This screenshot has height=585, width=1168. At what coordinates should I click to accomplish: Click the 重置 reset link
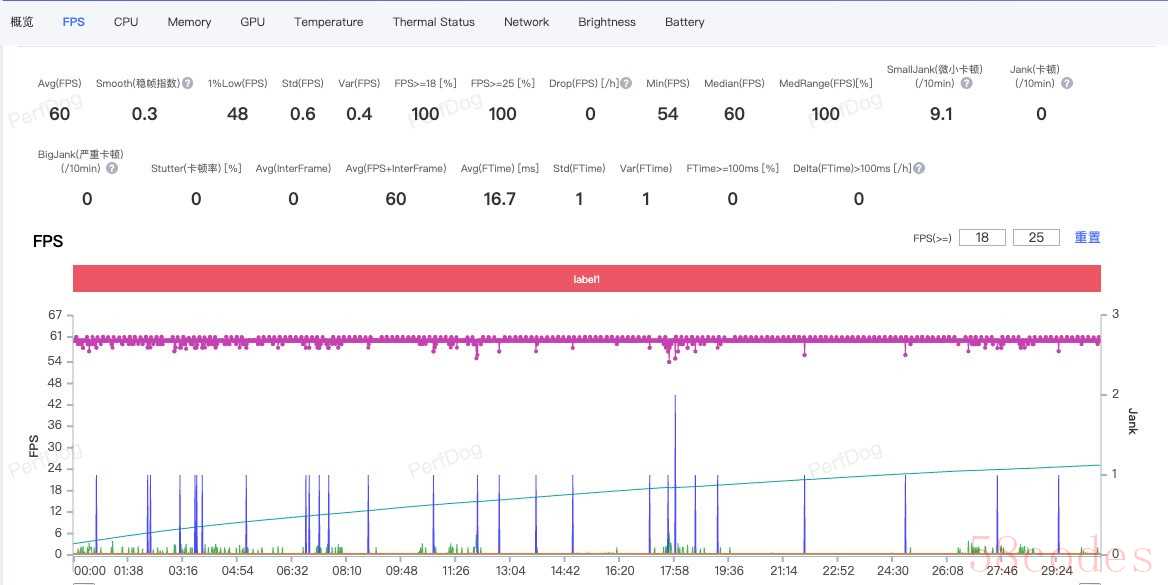[x=1087, y=238]
